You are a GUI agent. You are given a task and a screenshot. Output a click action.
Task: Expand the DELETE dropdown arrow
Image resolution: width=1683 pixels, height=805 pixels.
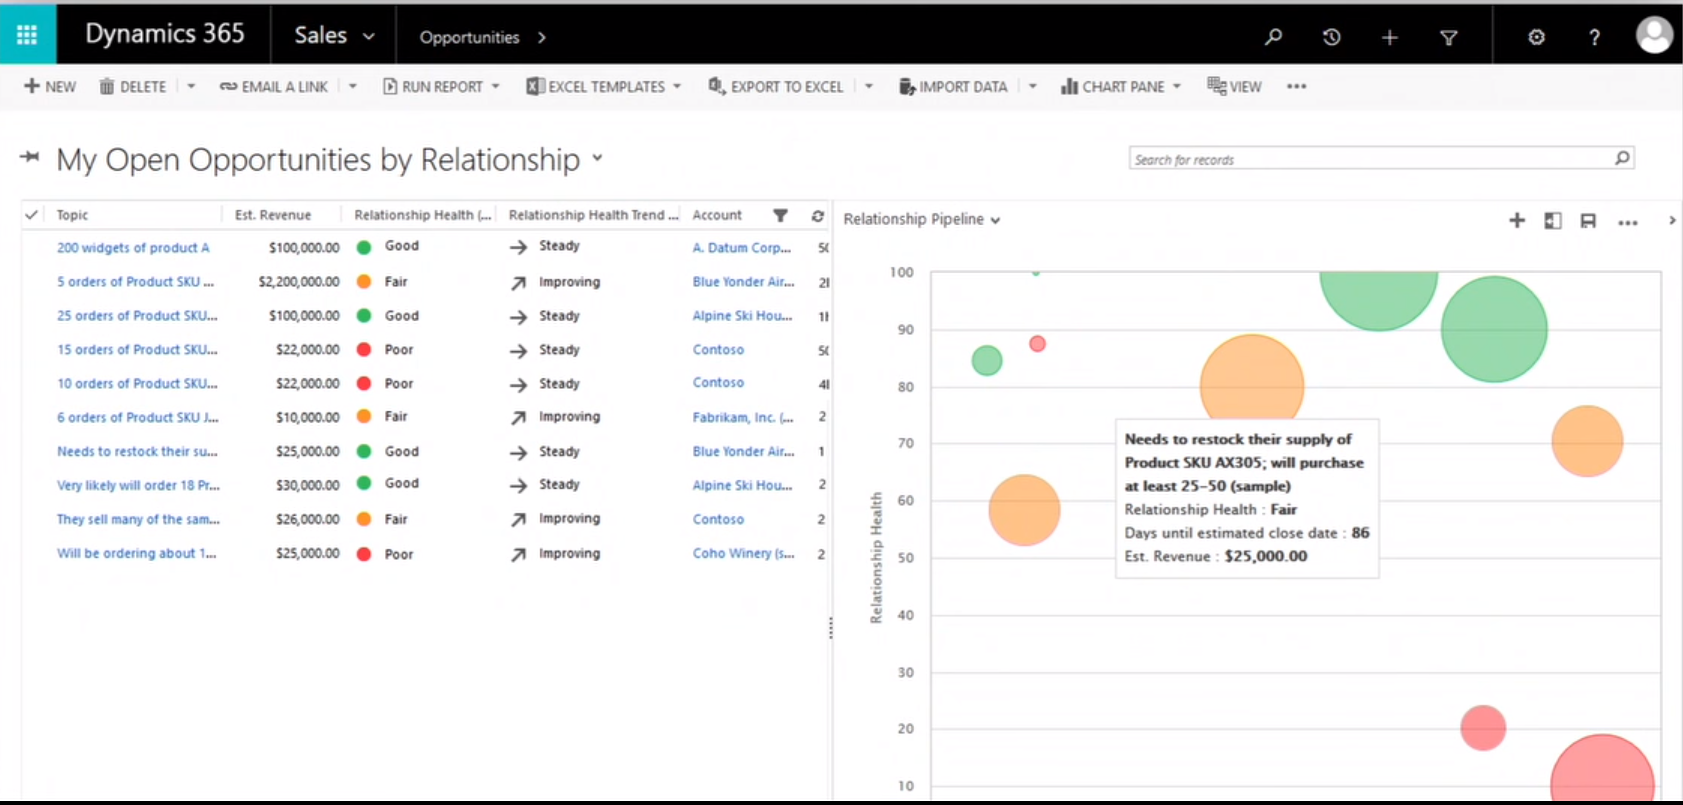pyautogui.click(x=191, y=86)
